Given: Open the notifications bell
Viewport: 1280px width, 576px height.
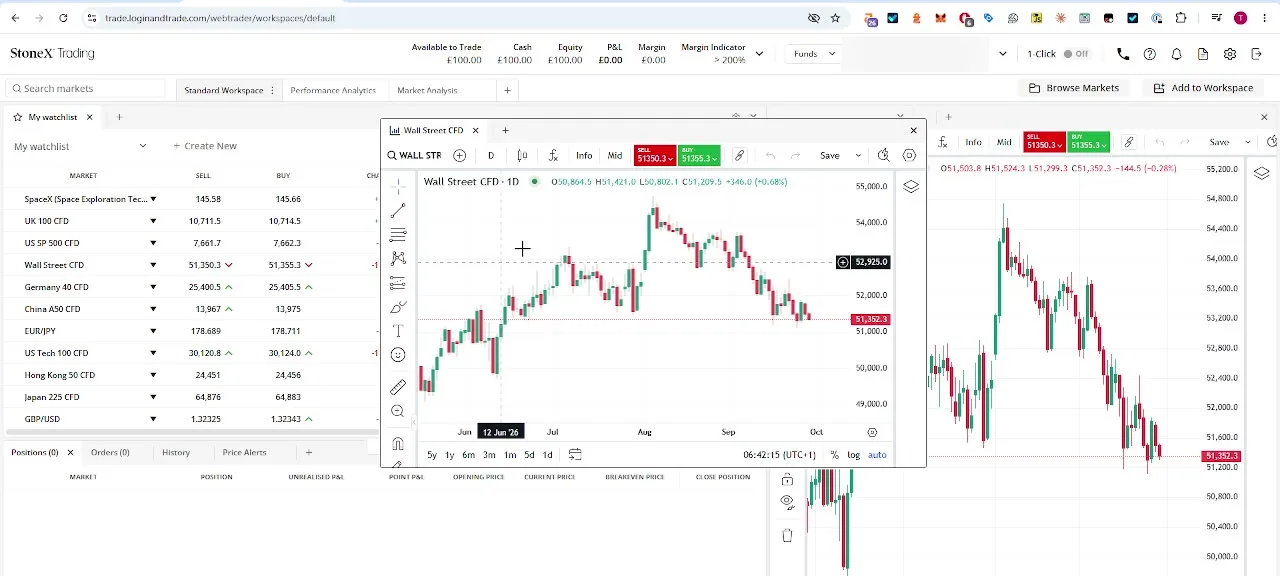Looking at the screenshot, I should click(1177, 54).
